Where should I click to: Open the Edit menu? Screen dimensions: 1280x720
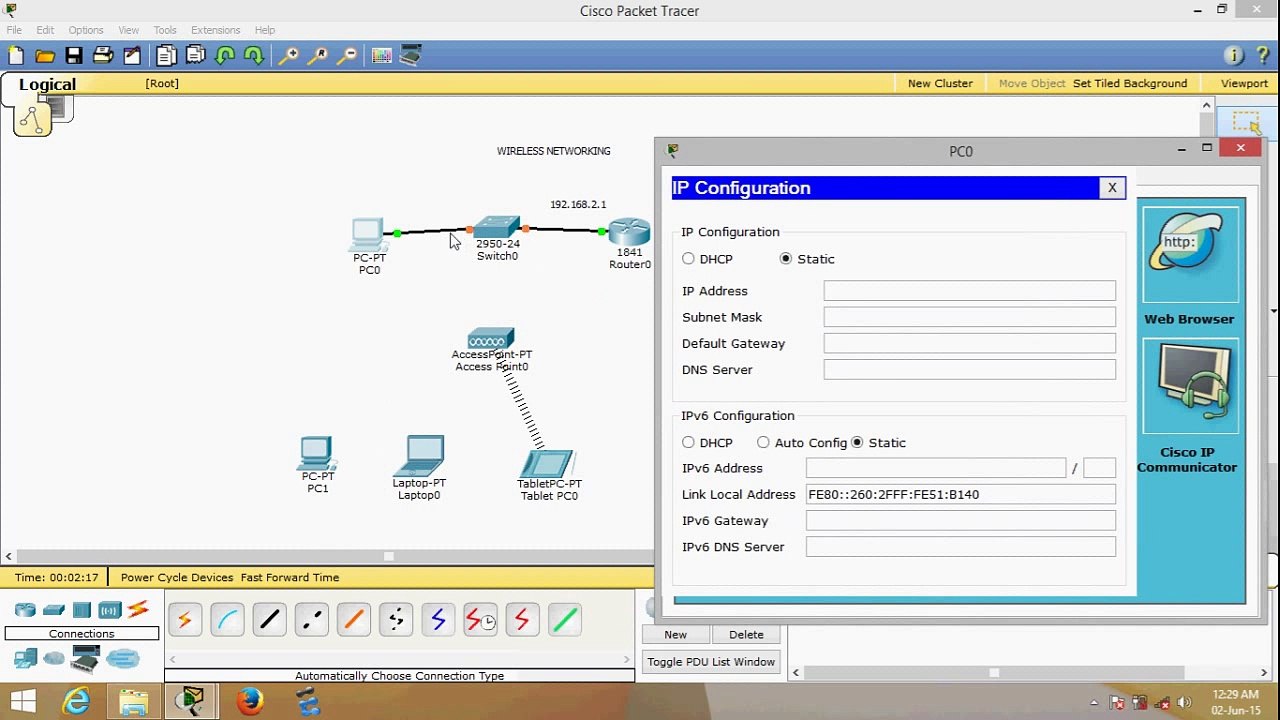pos(45,30)
